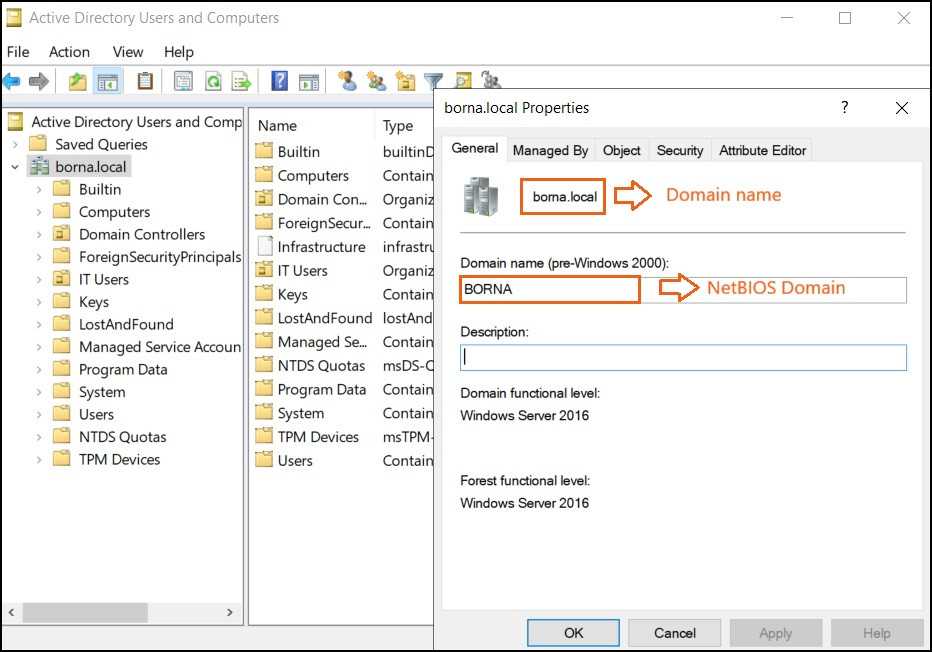Image resolution: width=932 pixels, height=652 pixels.
Task: Click Create new organizational unit icon
Action: point(405,80)
